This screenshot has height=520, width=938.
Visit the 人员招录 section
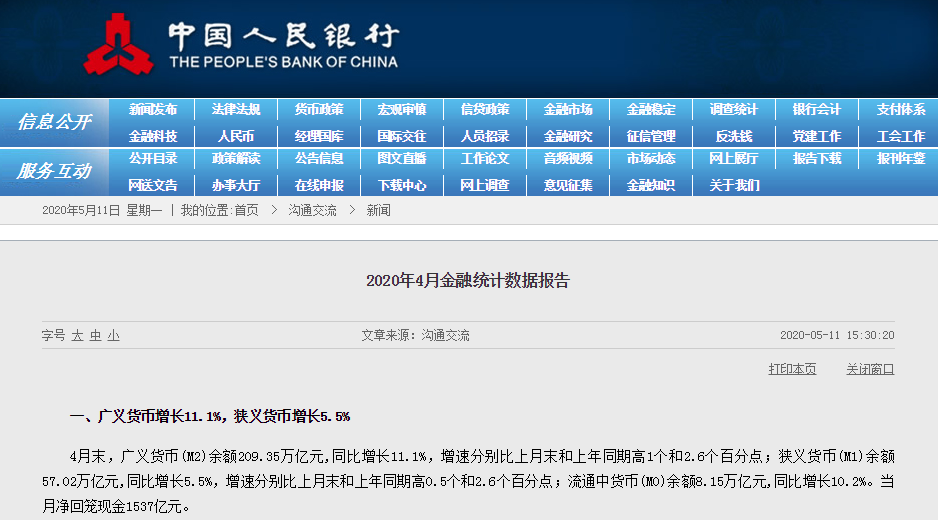pos(485,136)
